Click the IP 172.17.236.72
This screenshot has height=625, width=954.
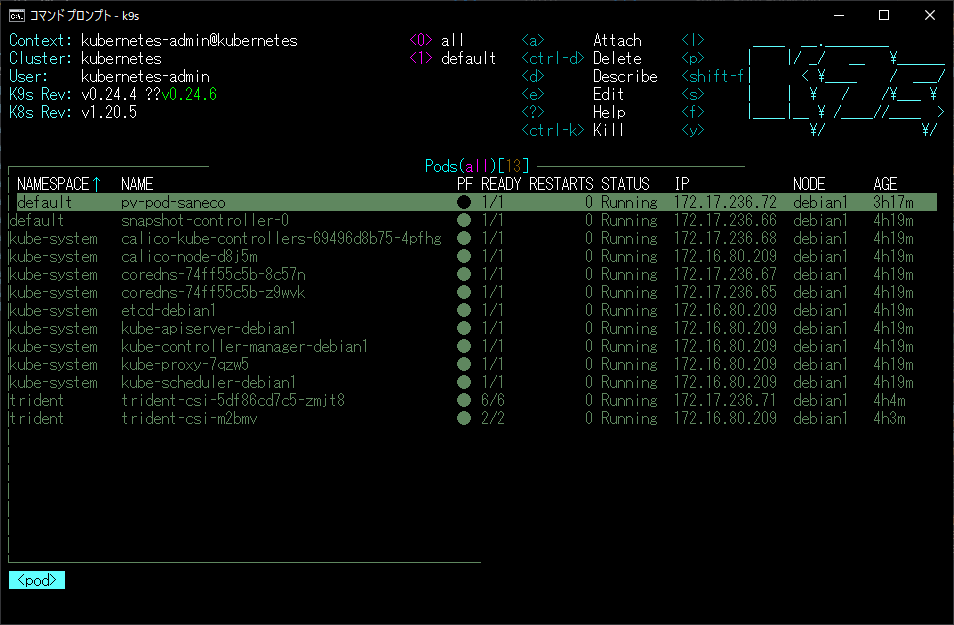(x=725, y=203)
